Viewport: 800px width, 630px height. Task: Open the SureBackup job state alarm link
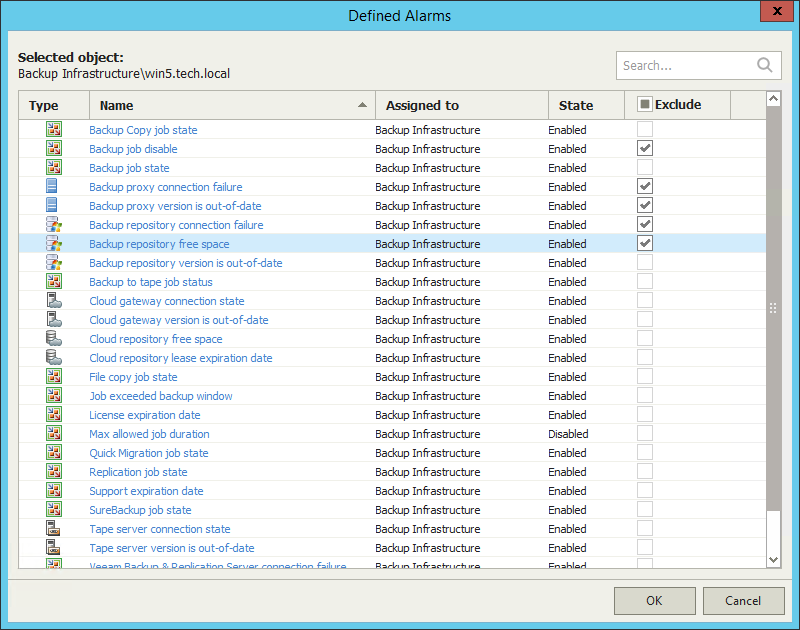[x=140, y=510]
